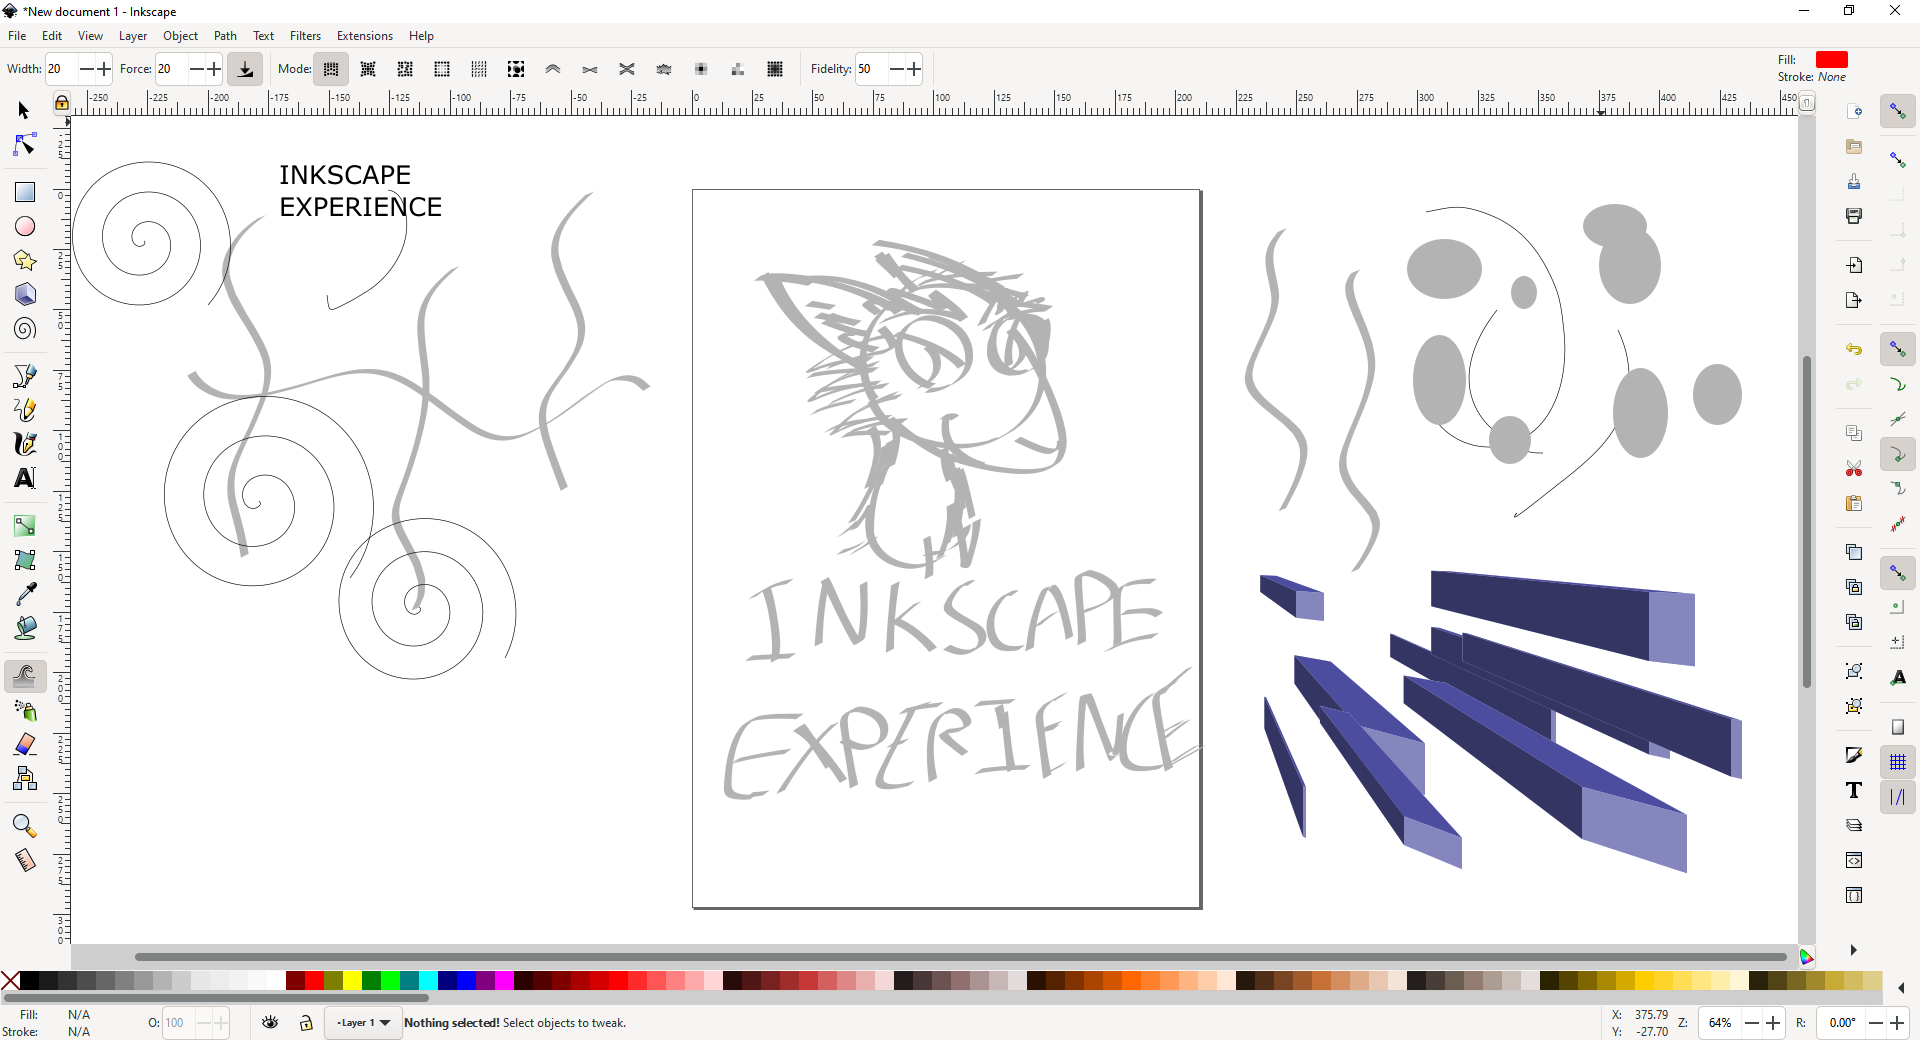This screenshot has height=1040, width=1920.
Task: Toggle snap to grids
Action: point(1897,763)
